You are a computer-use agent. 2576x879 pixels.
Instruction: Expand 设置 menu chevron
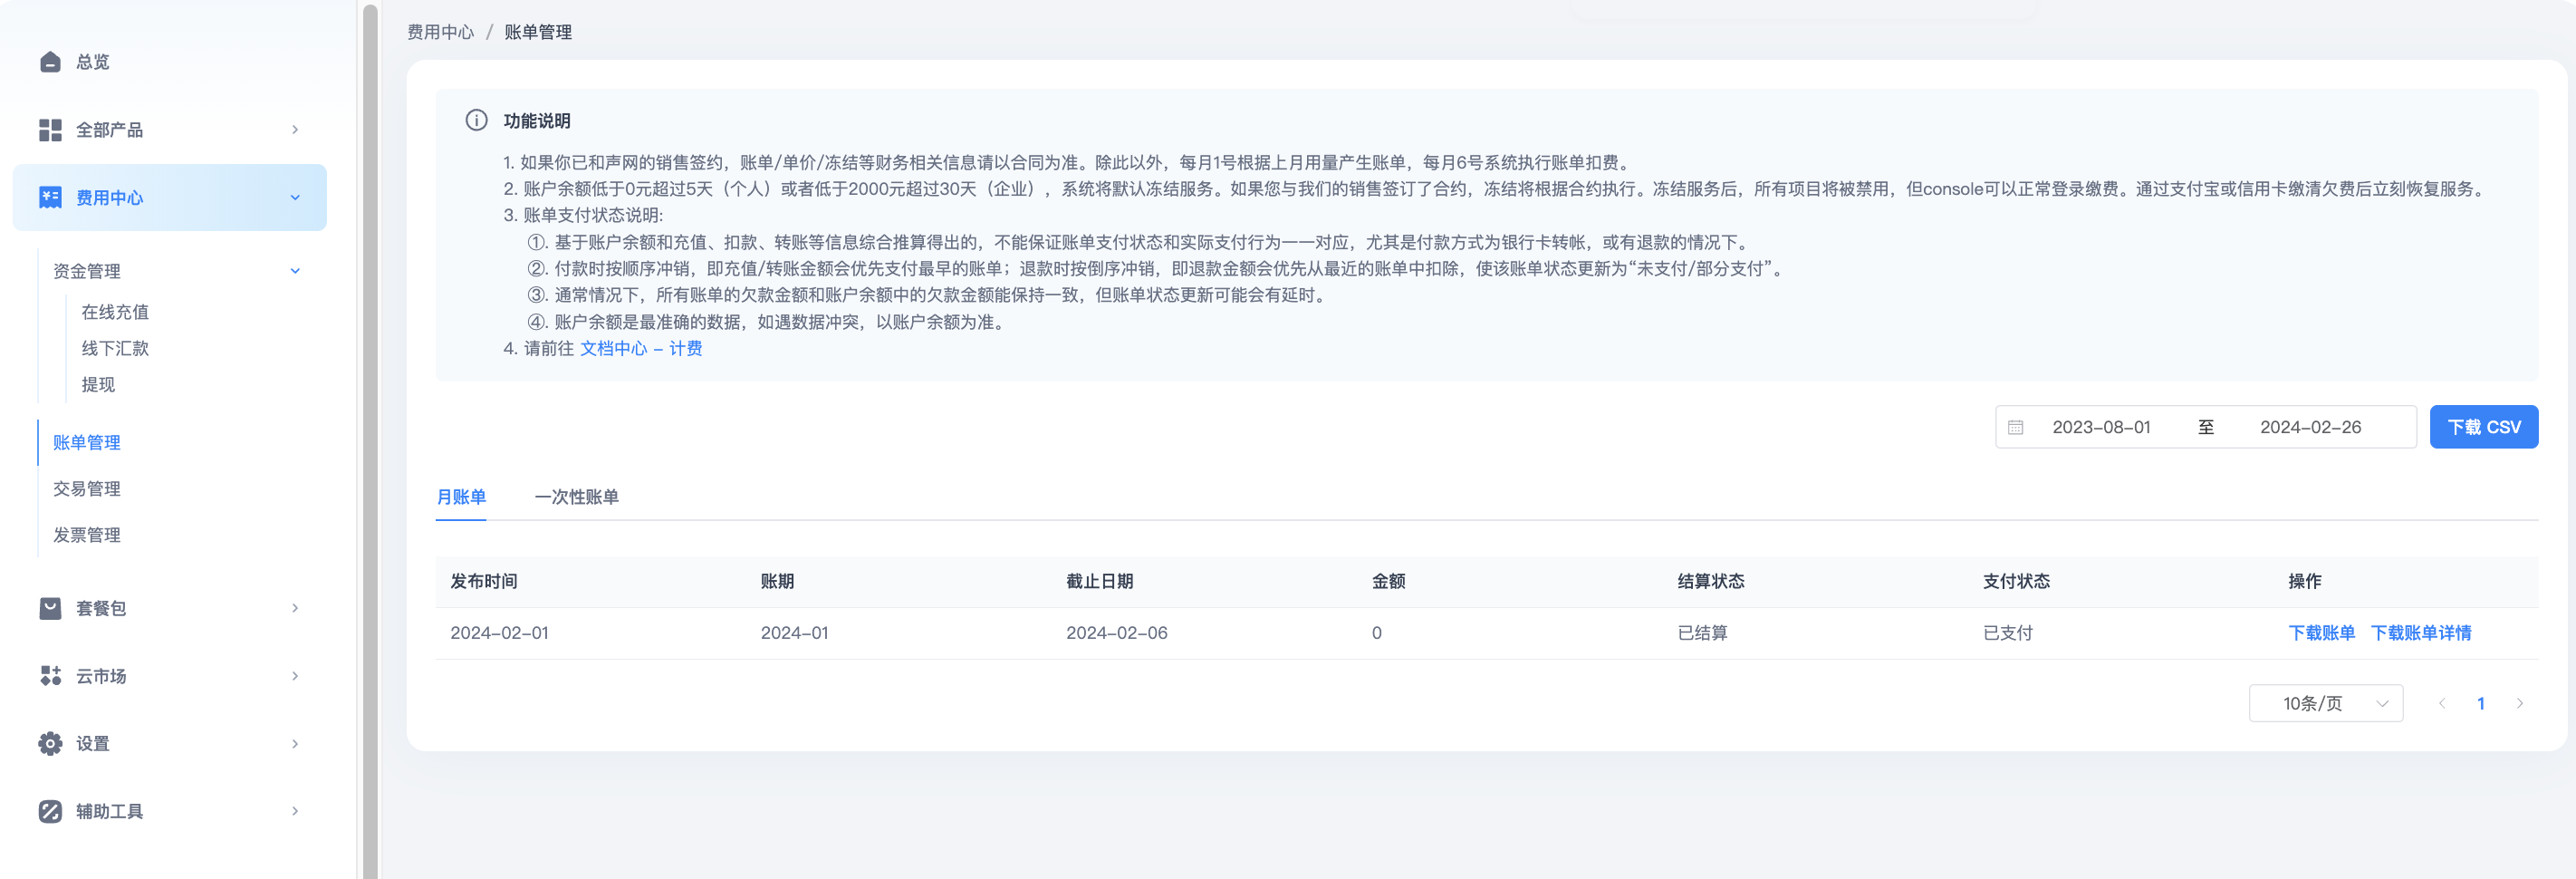295,743
